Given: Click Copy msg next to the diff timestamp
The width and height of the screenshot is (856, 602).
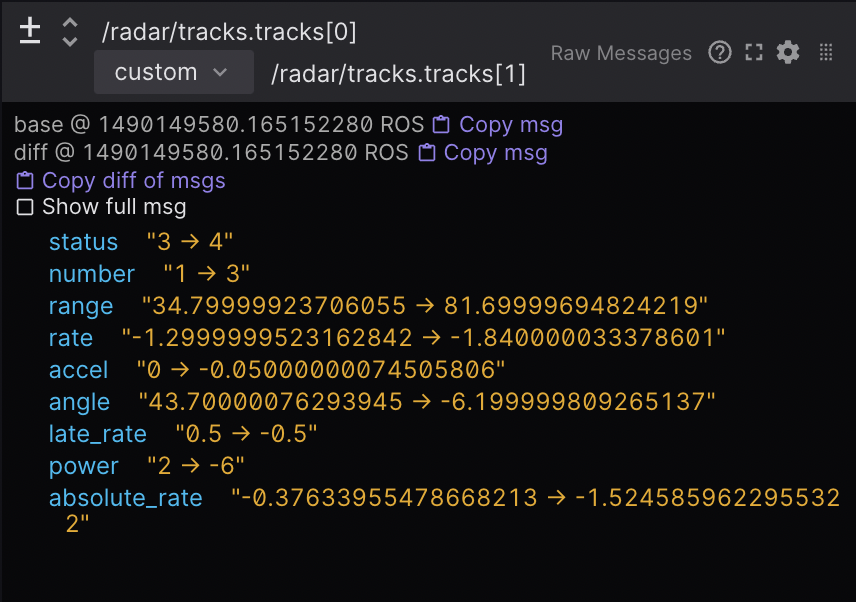Looking at the screenshot, I should [496, 153].
